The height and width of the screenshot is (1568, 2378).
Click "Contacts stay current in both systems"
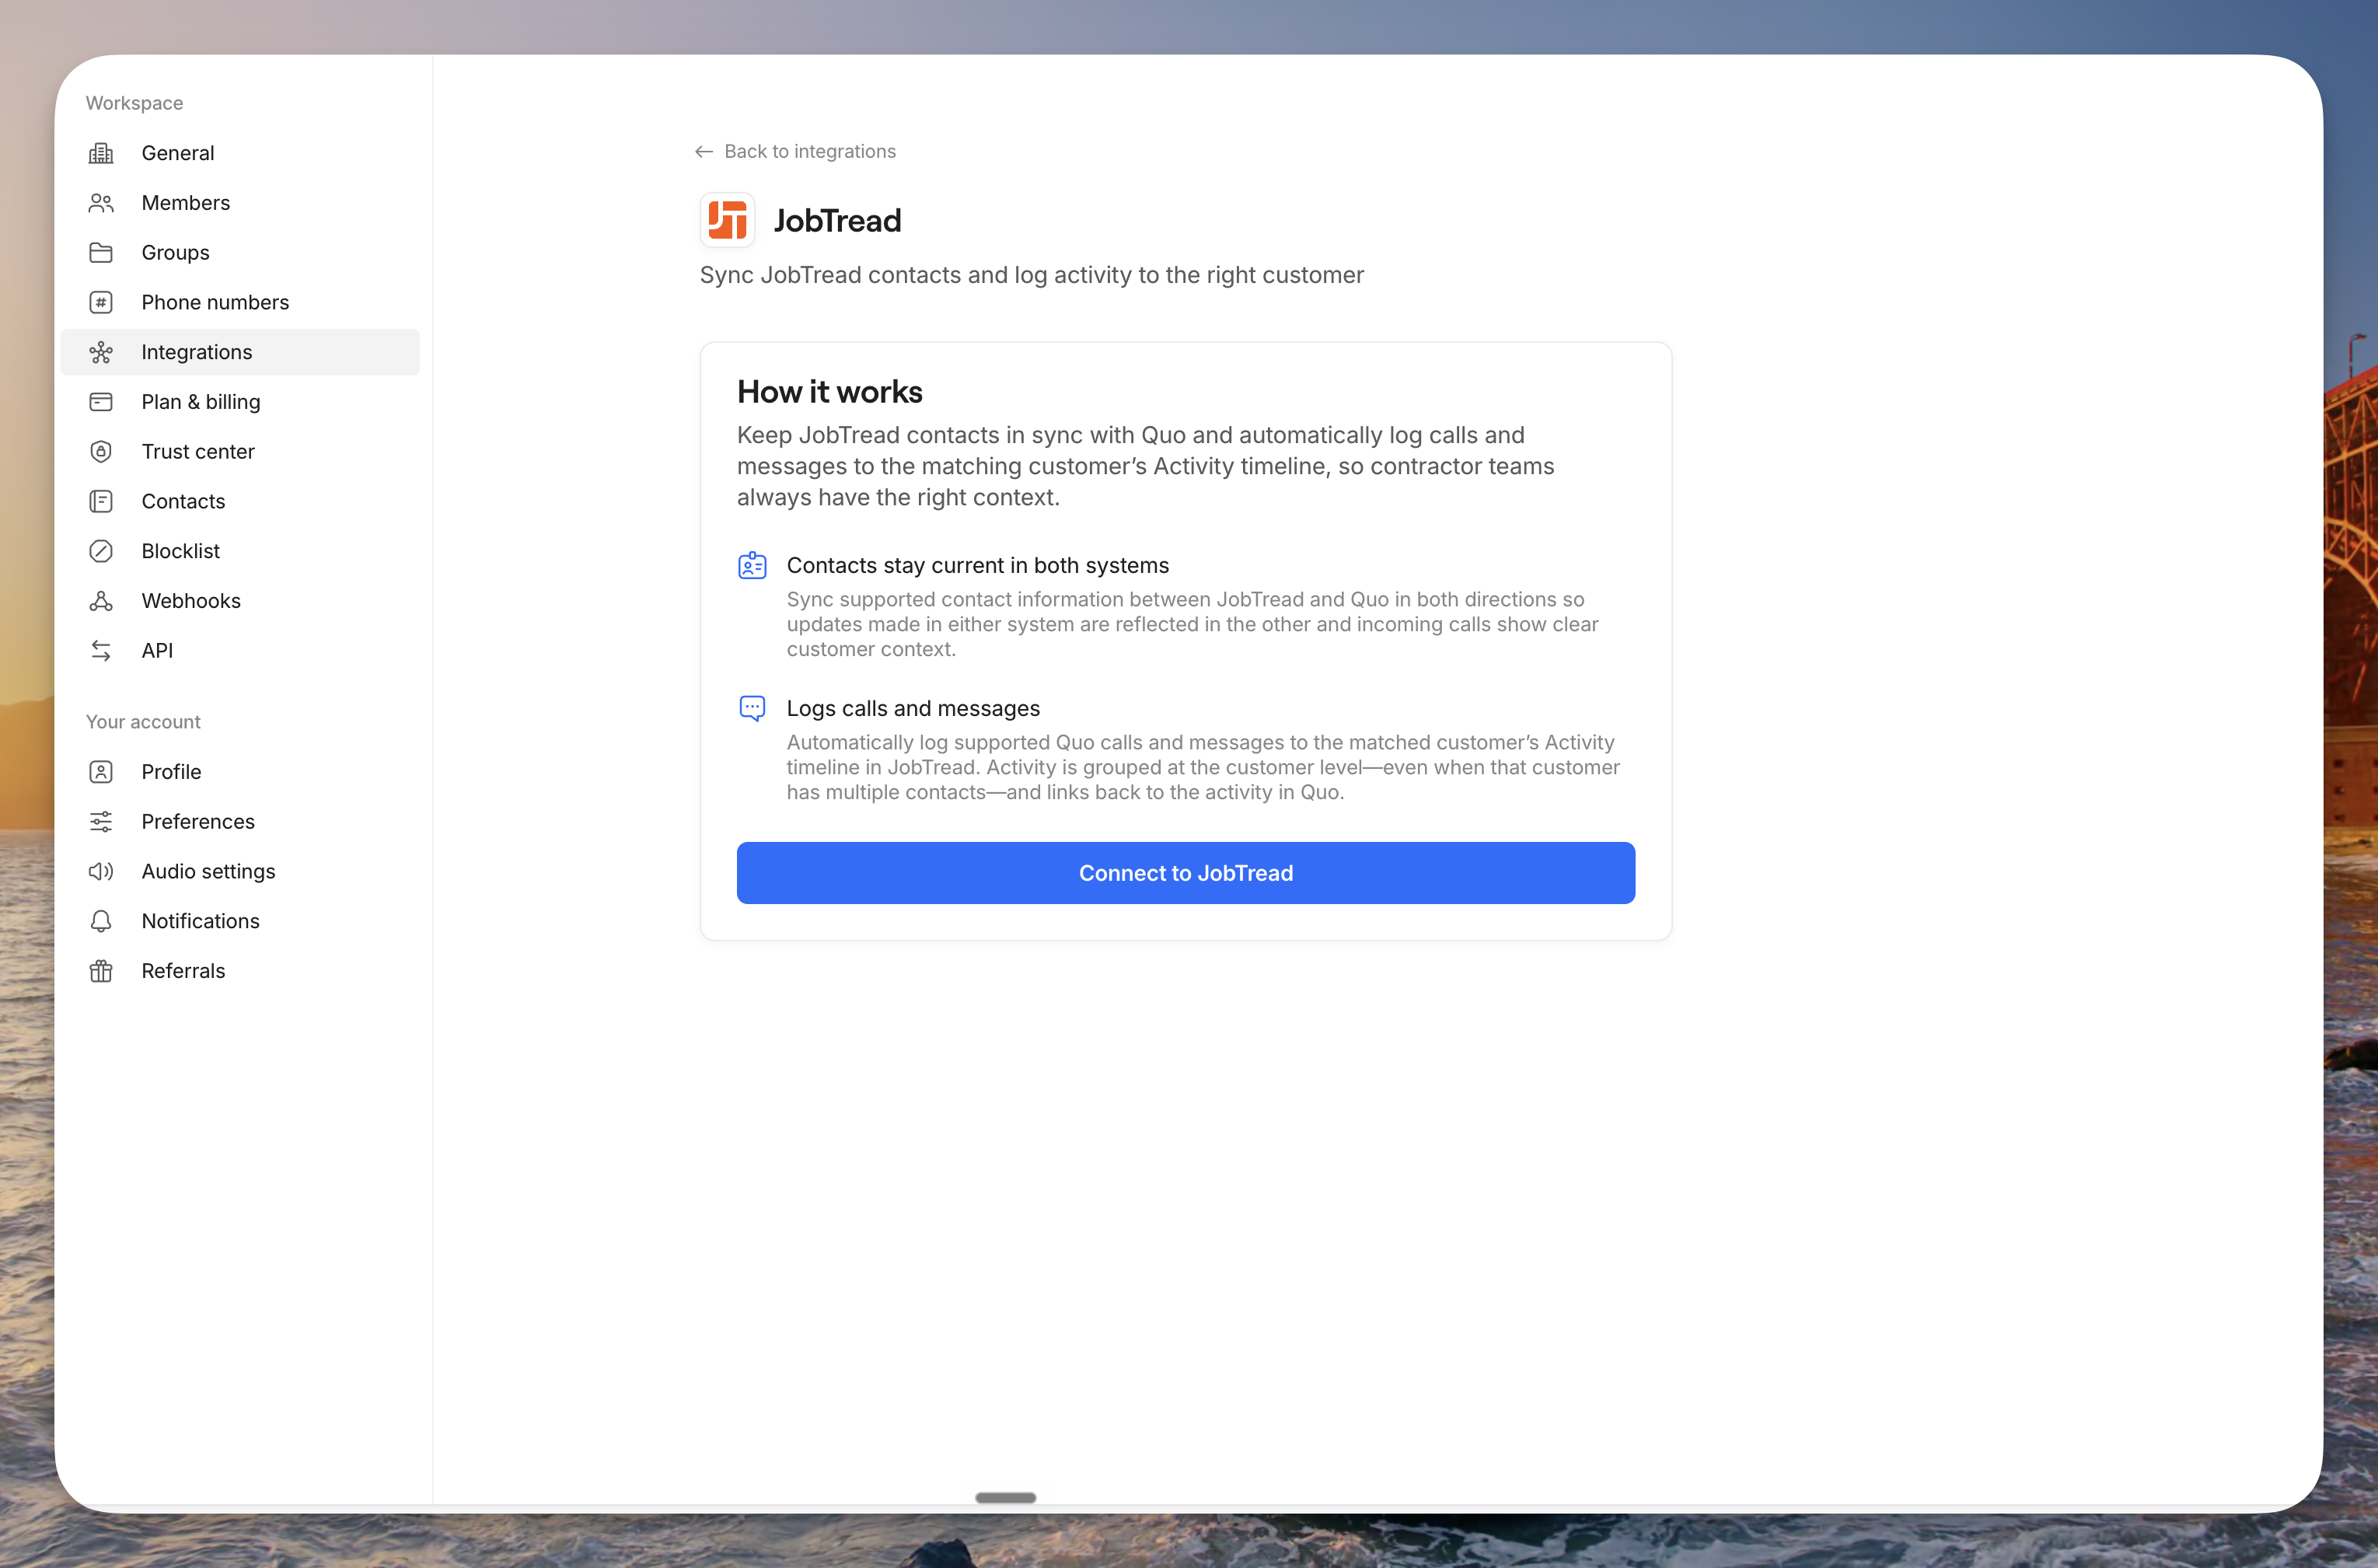pos(978,566)
